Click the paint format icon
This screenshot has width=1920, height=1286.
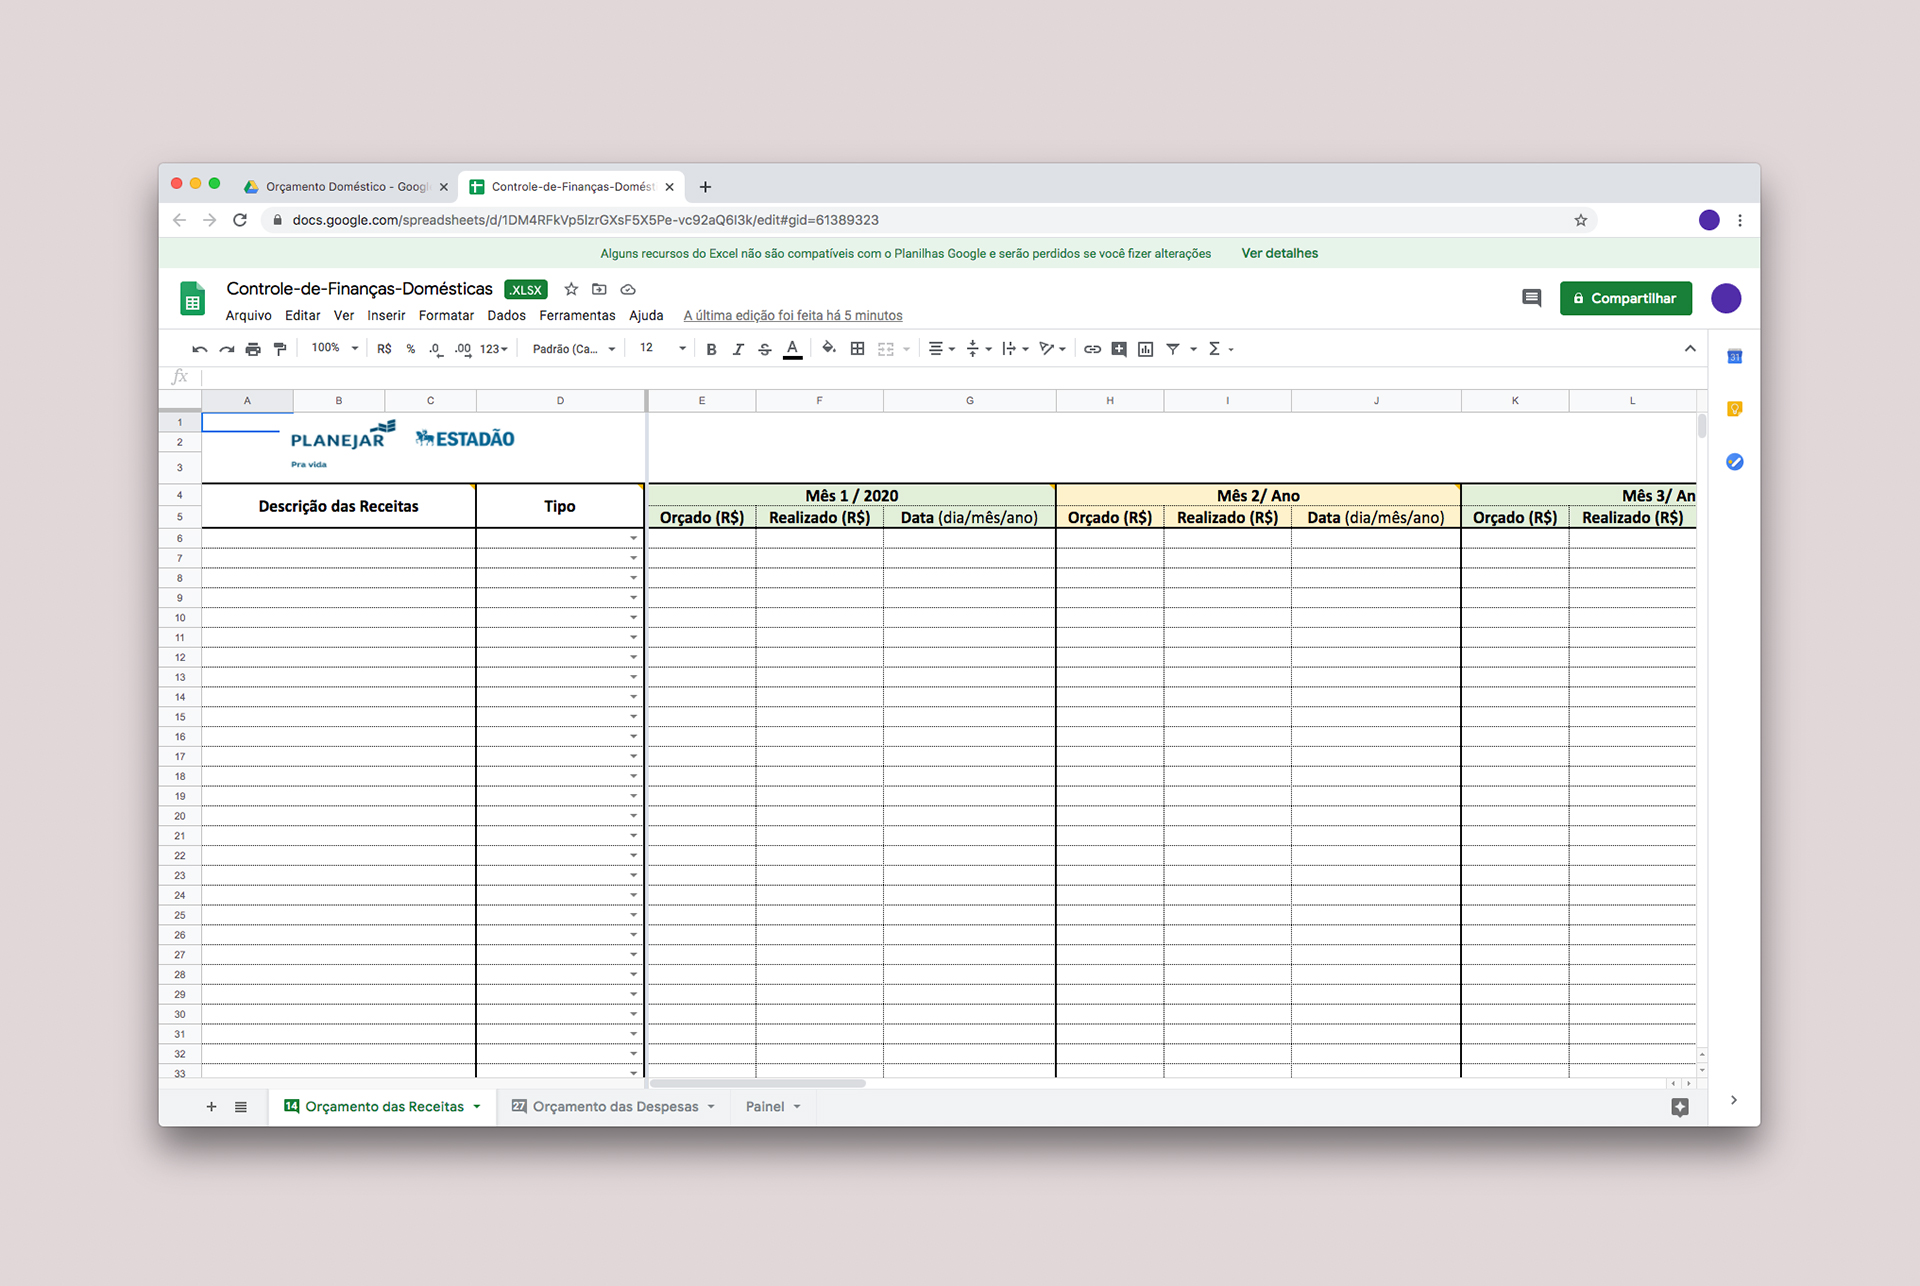[280, 349]
